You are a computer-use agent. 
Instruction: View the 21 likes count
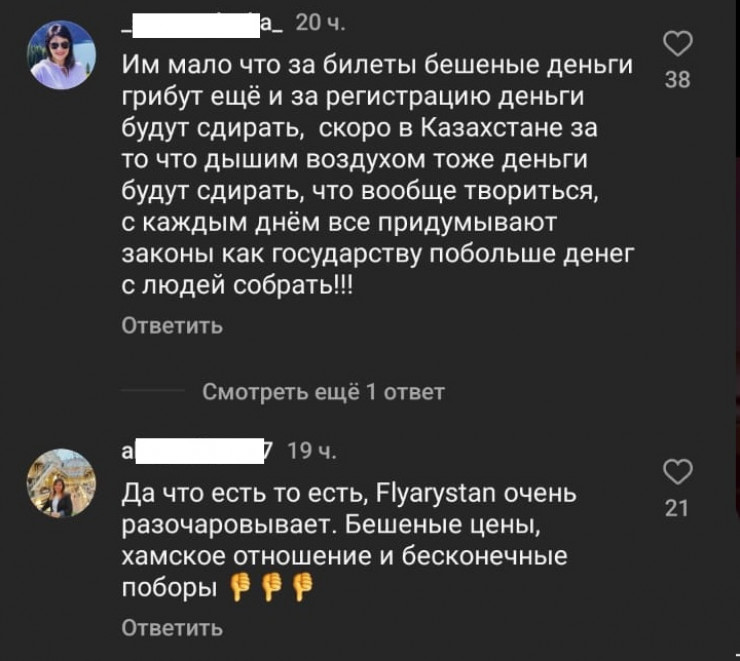click(678, 508)
